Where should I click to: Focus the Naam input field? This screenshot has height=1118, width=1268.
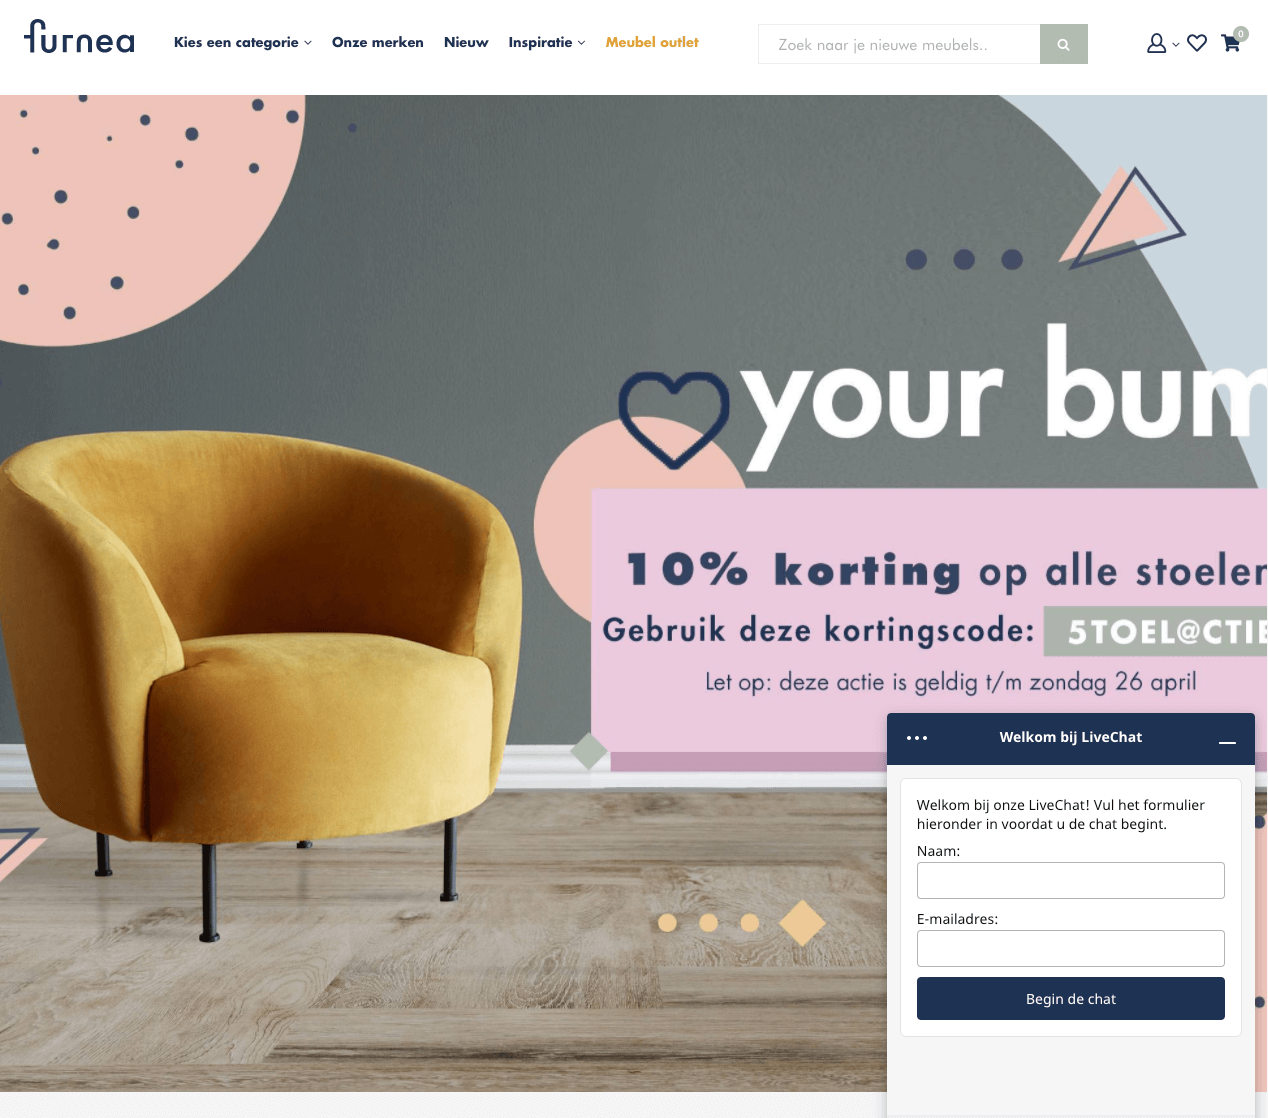[1071, 881]
